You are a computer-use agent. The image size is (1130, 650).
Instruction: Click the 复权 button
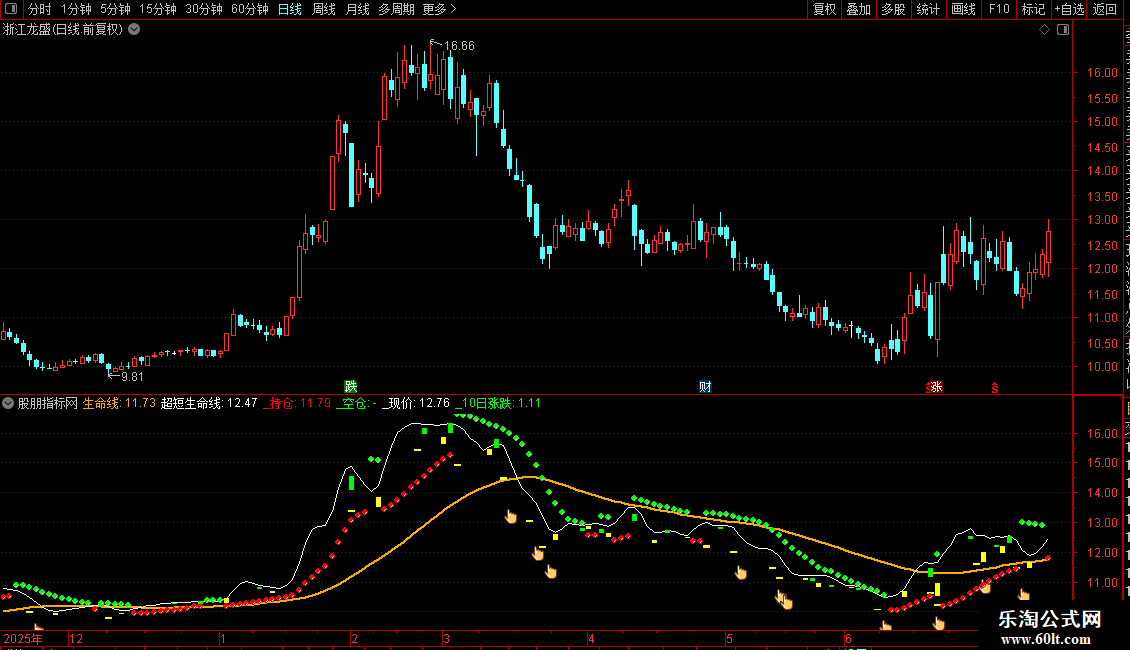[824, 9]
